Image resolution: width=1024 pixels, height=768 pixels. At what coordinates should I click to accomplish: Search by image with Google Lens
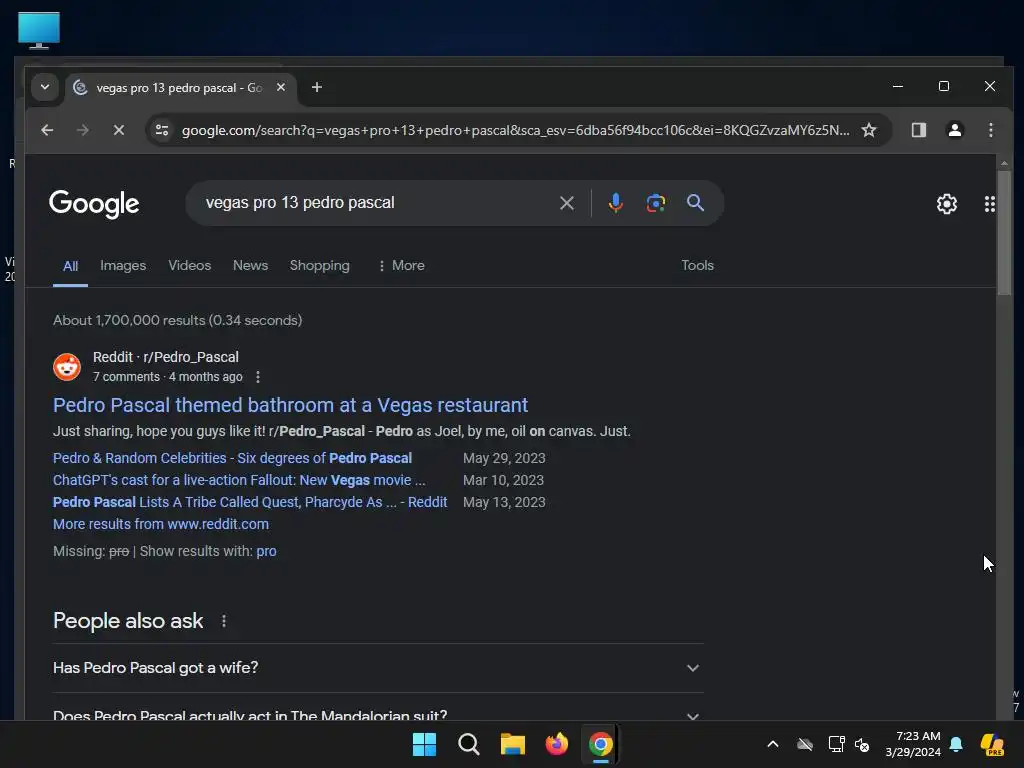click(656, 203)
